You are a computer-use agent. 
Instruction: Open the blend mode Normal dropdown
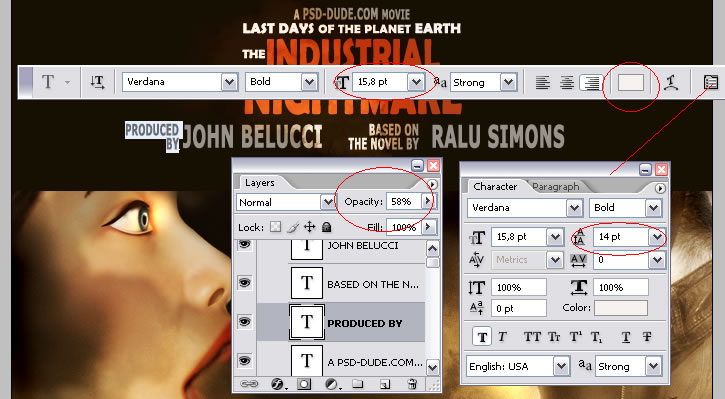(x=328, y=202)
